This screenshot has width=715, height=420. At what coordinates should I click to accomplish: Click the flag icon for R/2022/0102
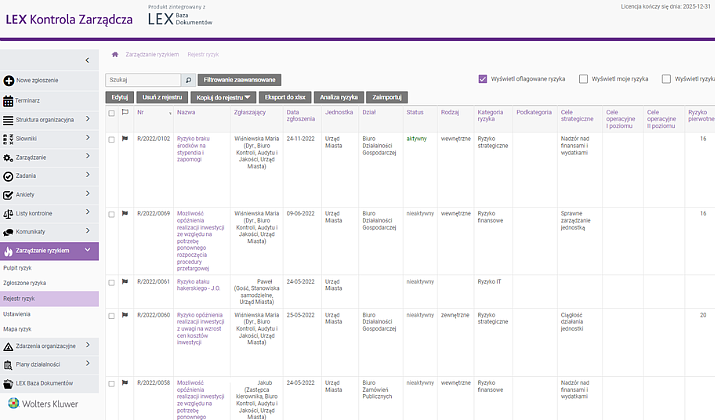click(x=125, y=139)
